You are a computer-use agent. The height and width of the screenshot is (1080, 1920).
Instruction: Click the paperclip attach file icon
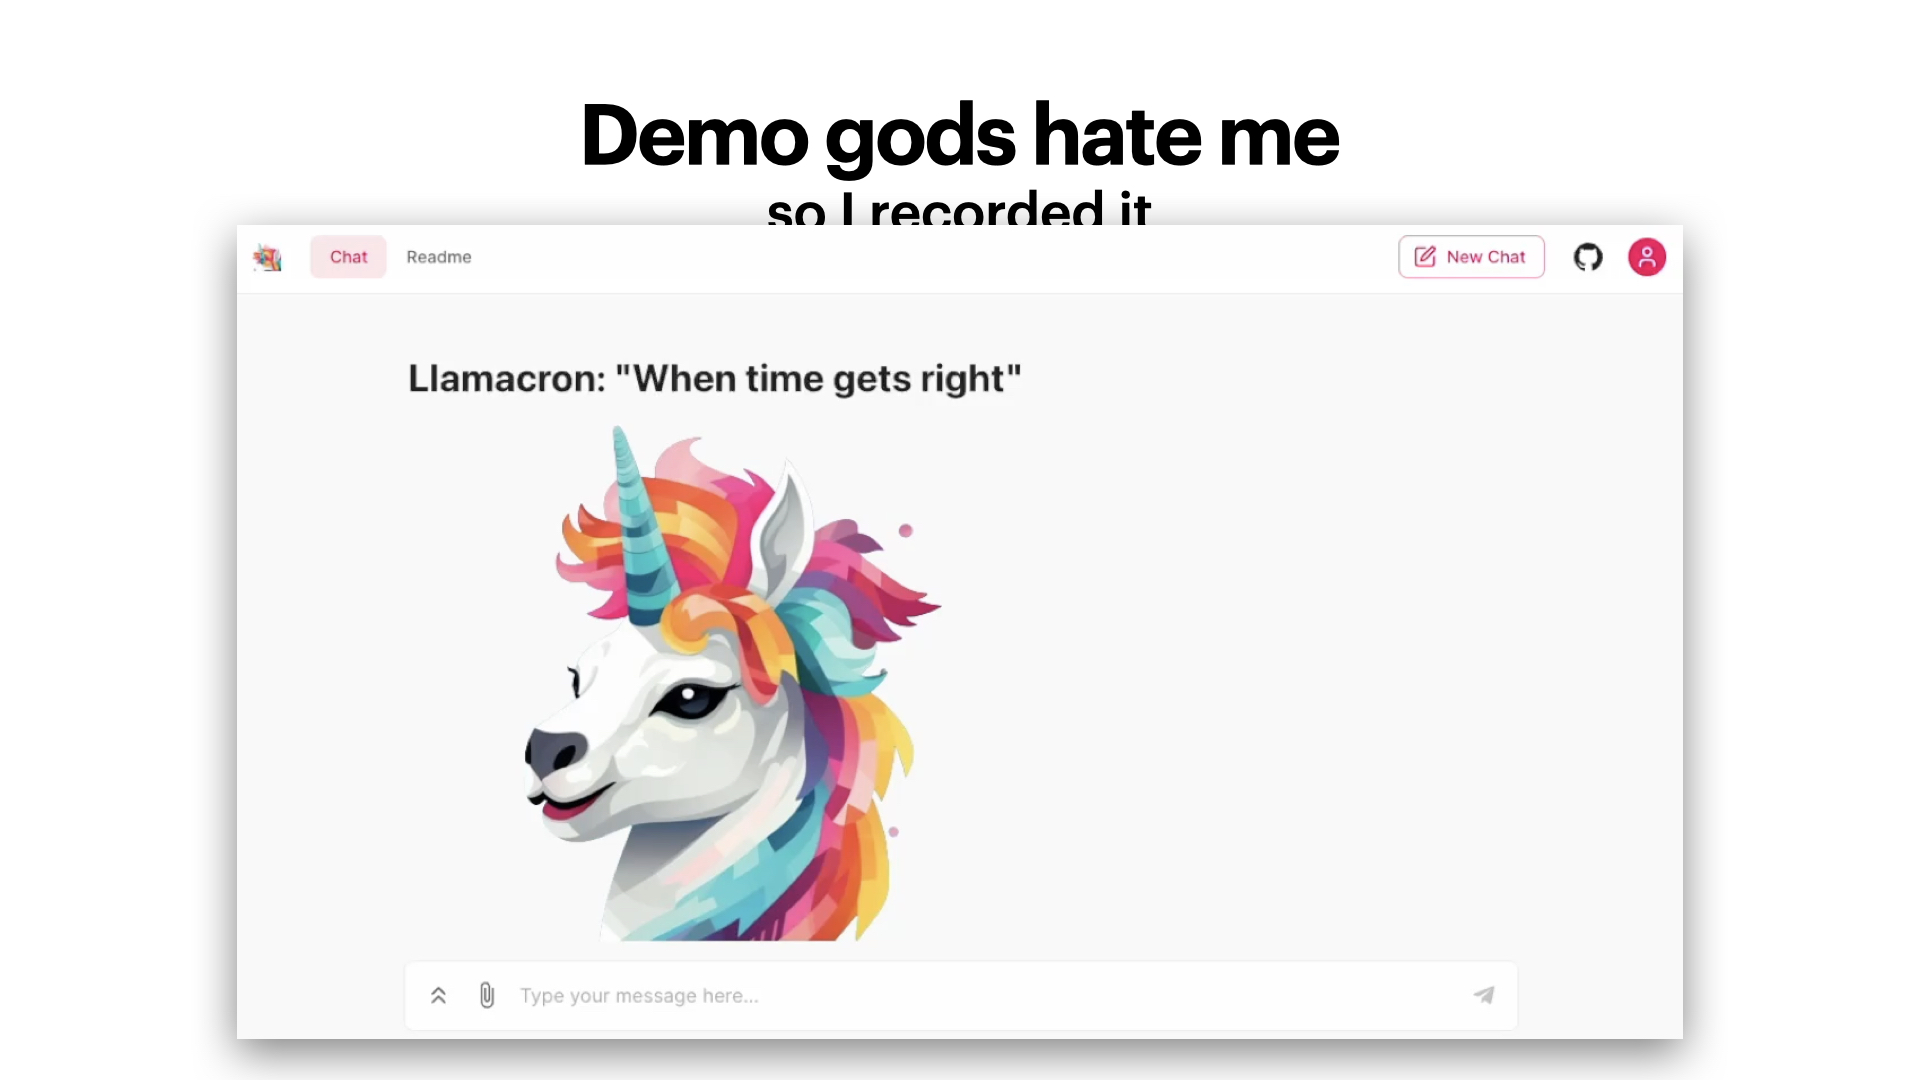pyautogui.click(x=487, y=995)
